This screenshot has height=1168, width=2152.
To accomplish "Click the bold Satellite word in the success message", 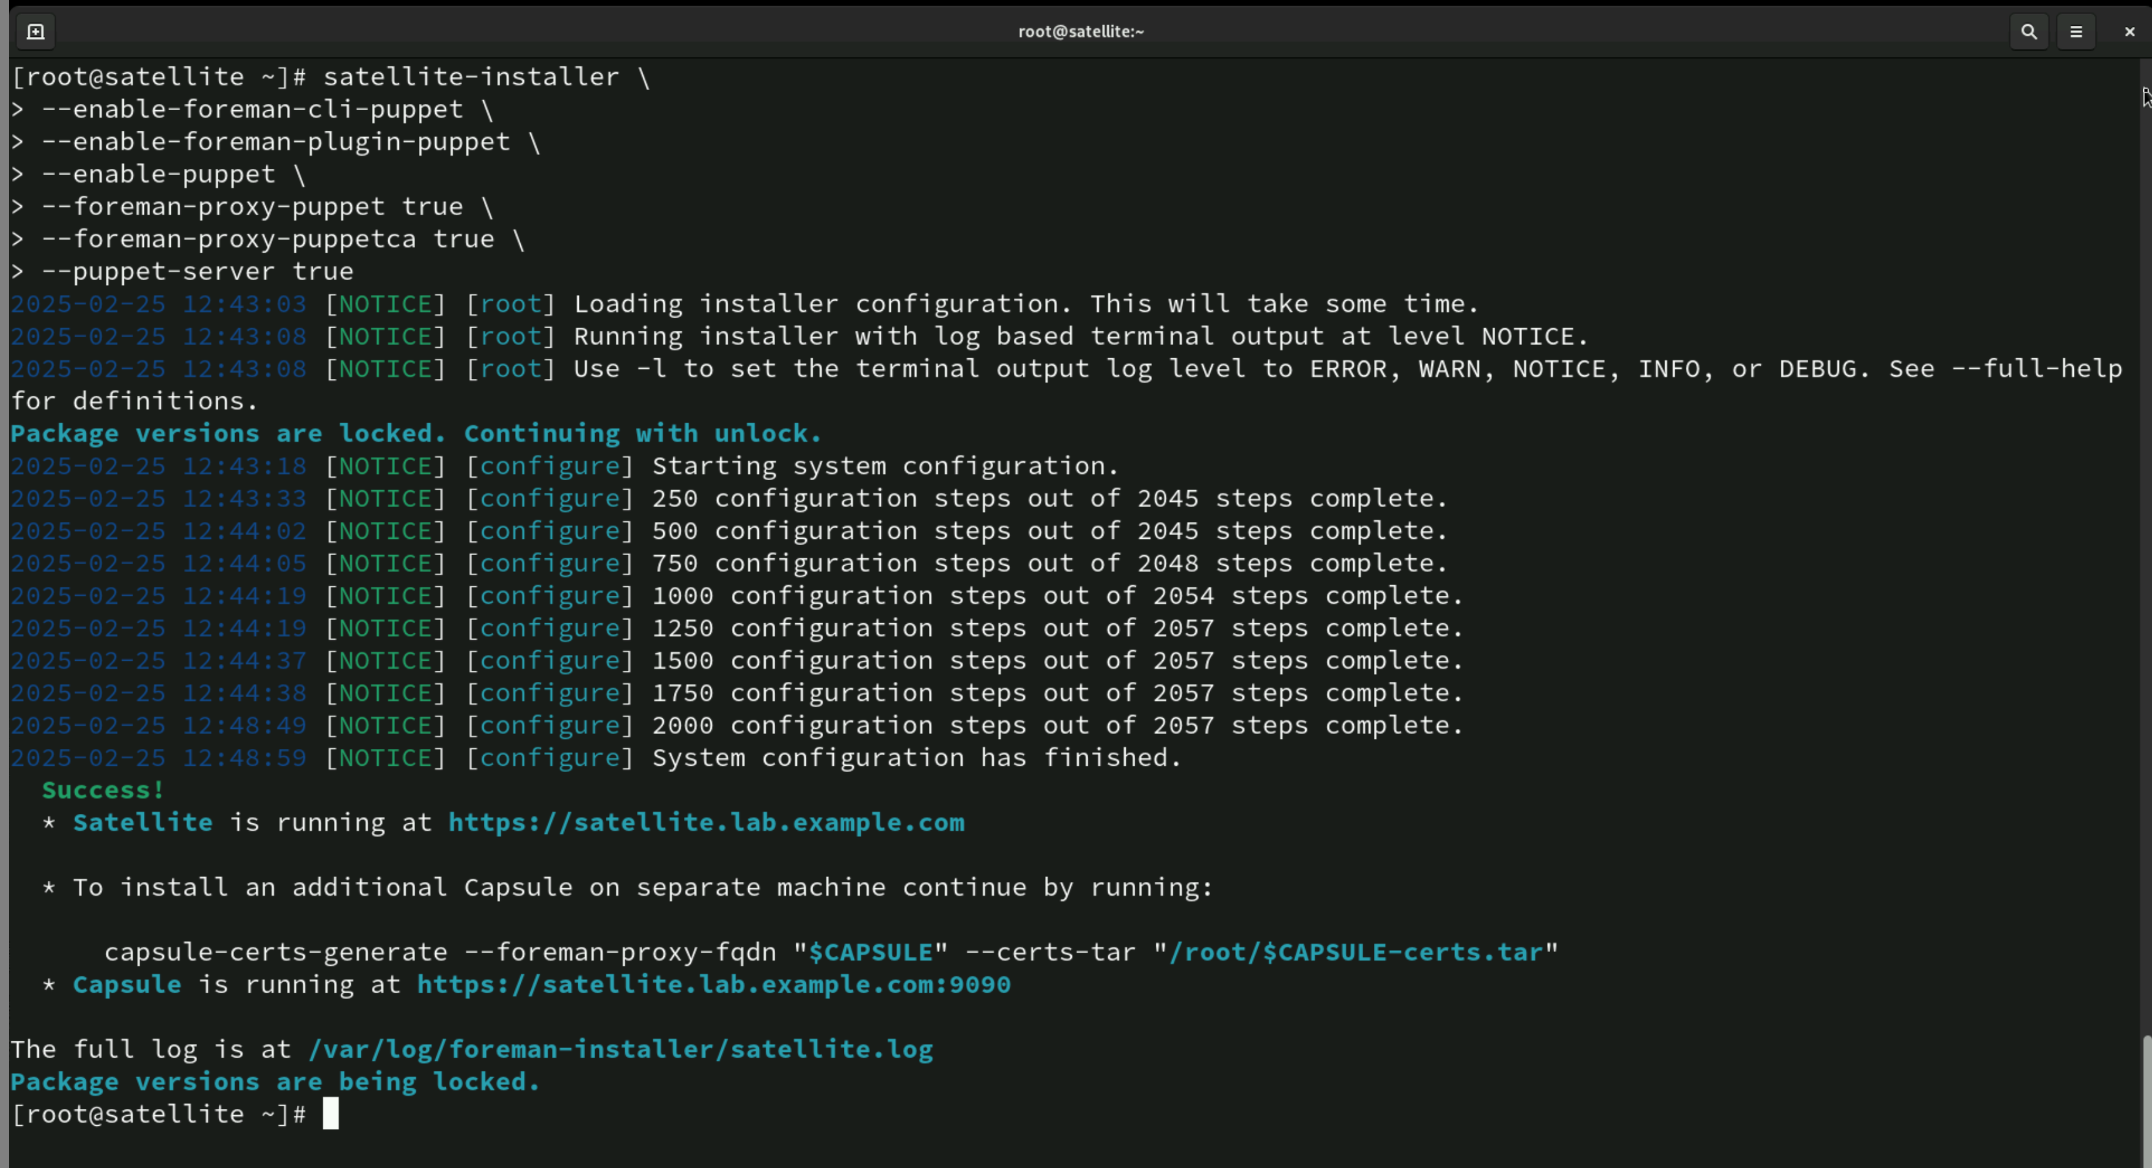I will click(x=142, y=823).
